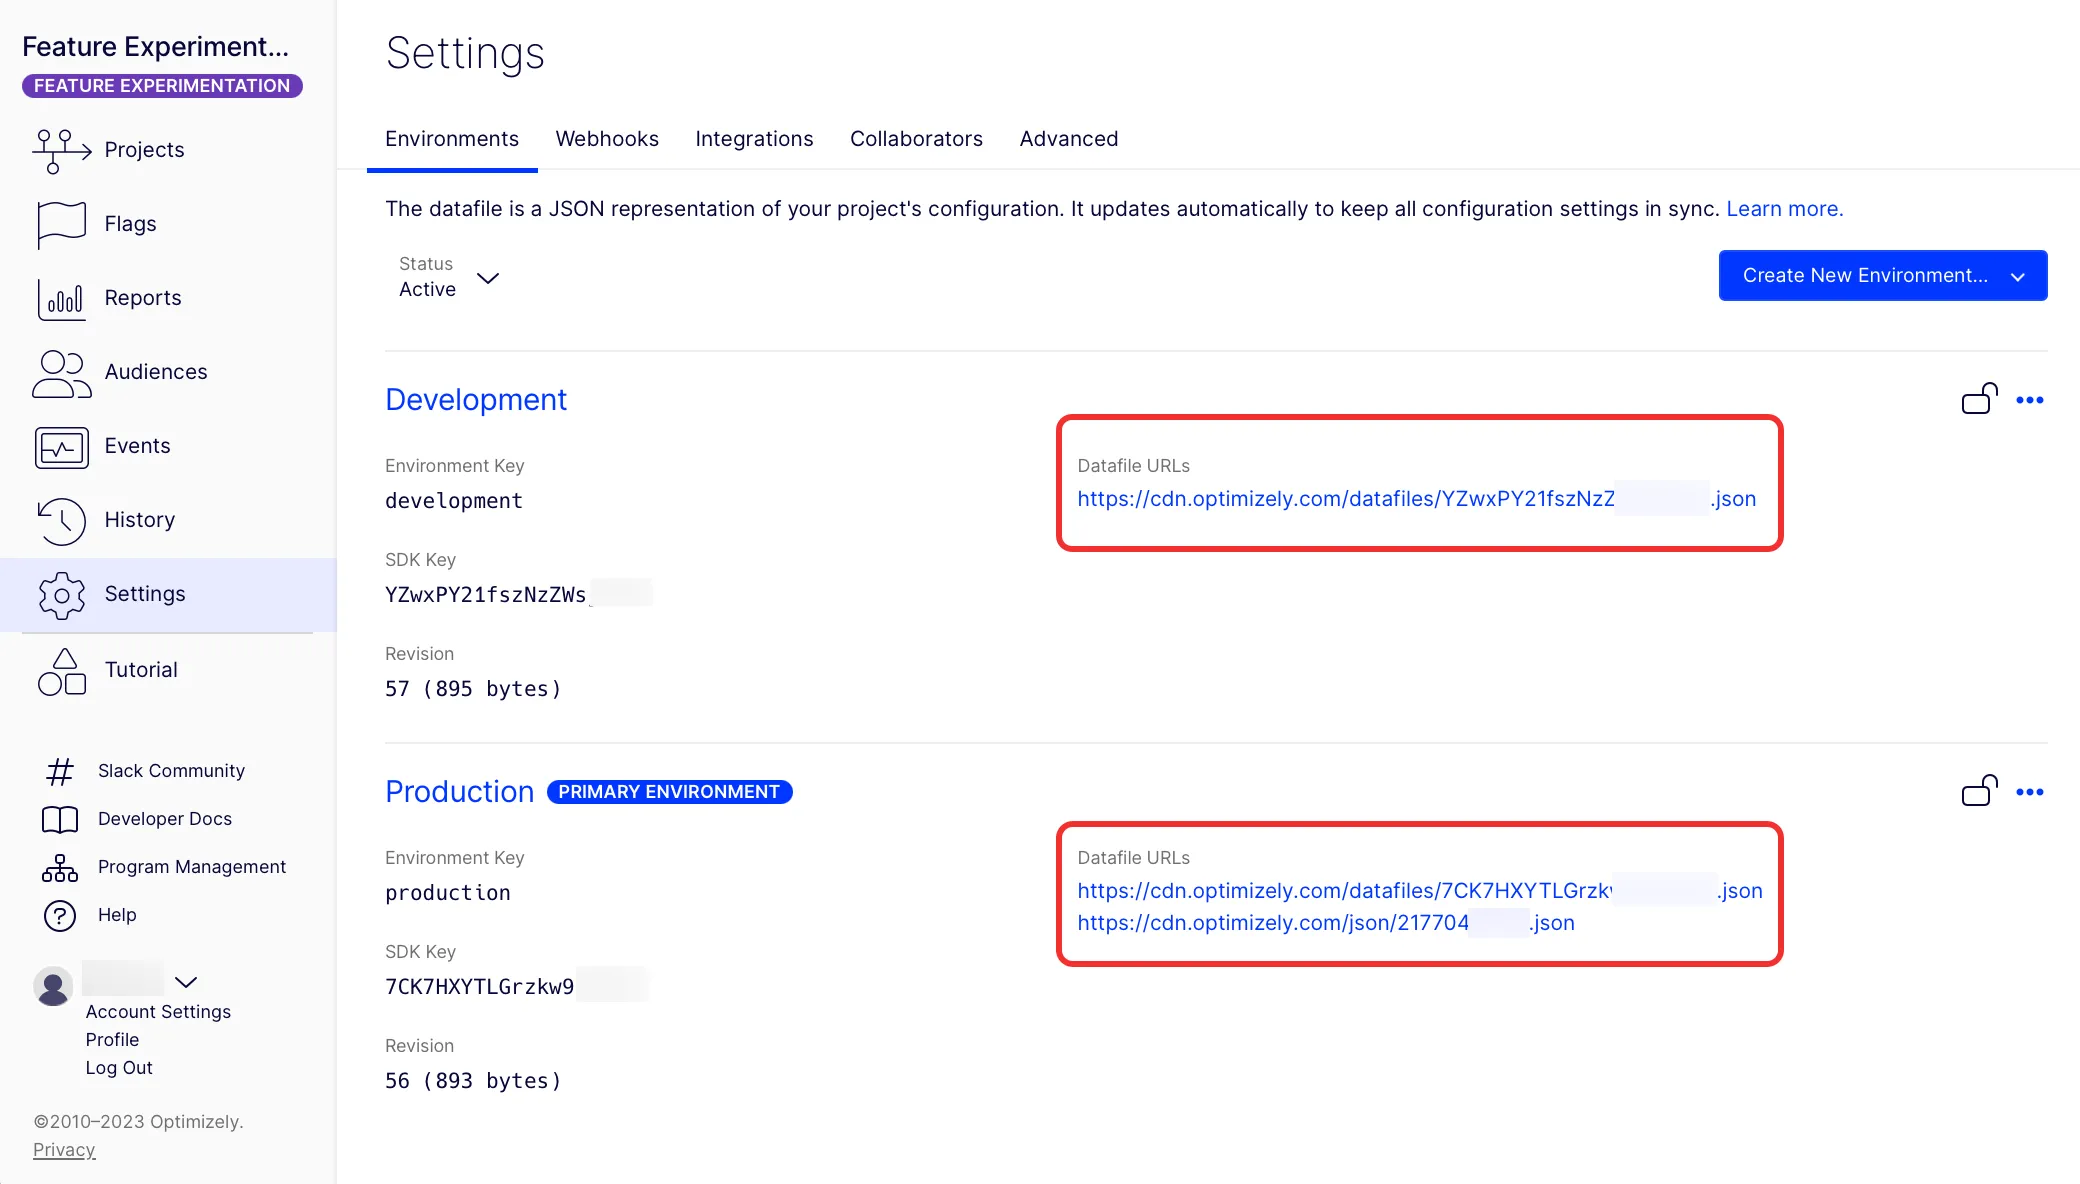The width and height of the screenshot is (2080, 1184).
Task: Toggle the lock on Development environment
Action: pos(1979,399)
